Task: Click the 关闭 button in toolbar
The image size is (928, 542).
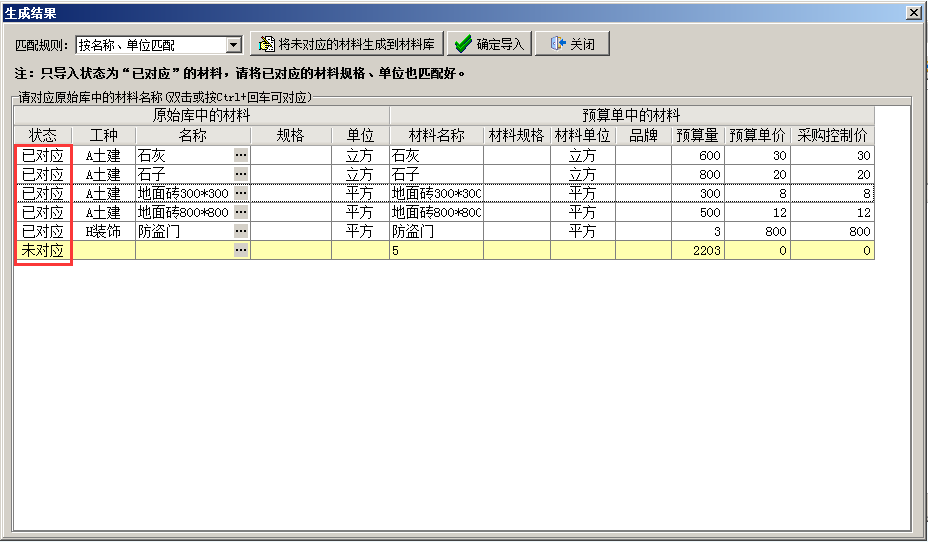Action: point(572,44)
